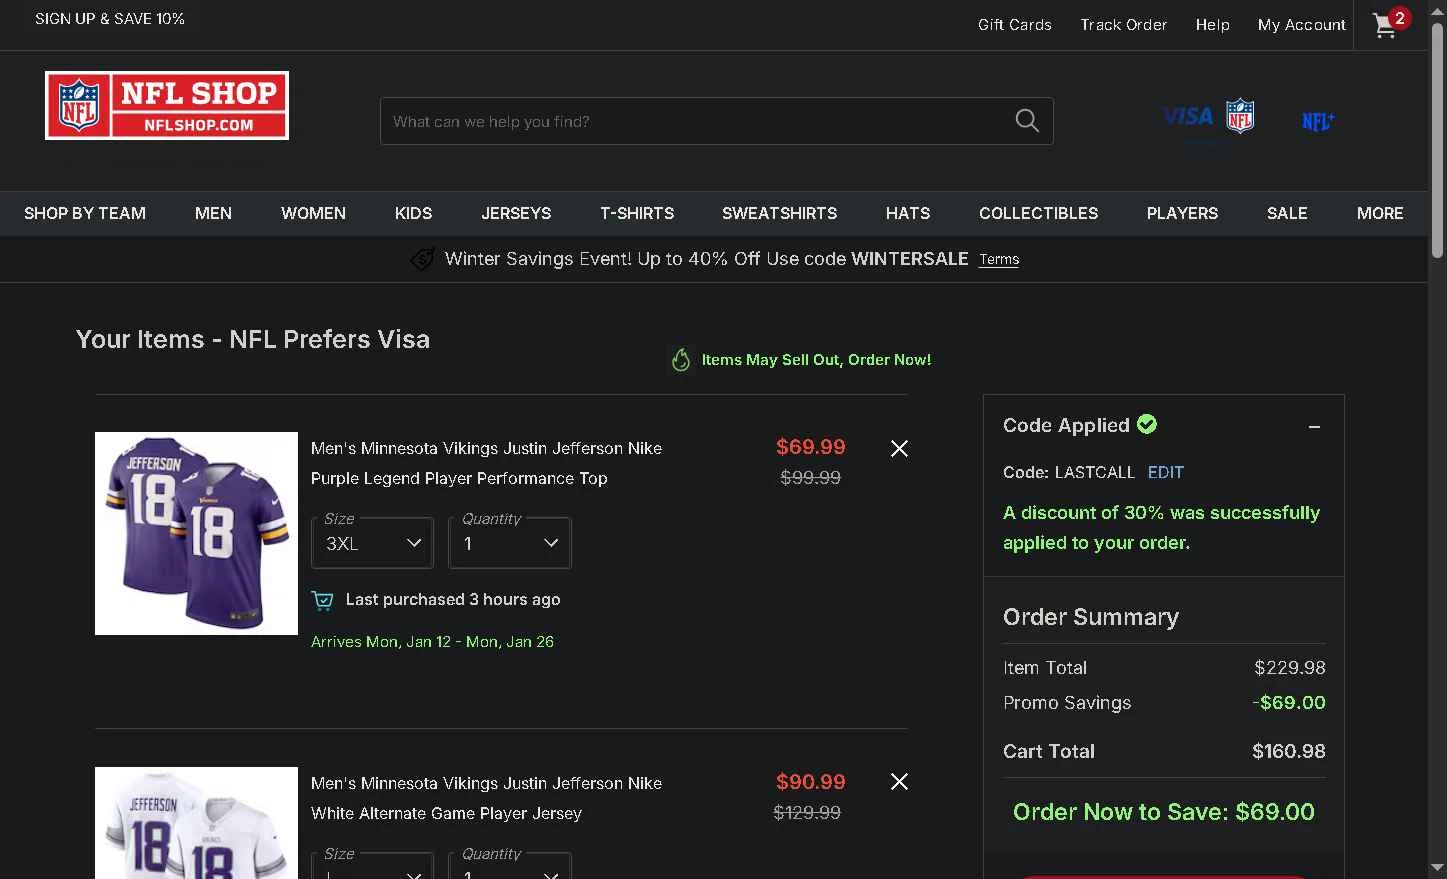Open the Jerseys menu

pos(516,213)
